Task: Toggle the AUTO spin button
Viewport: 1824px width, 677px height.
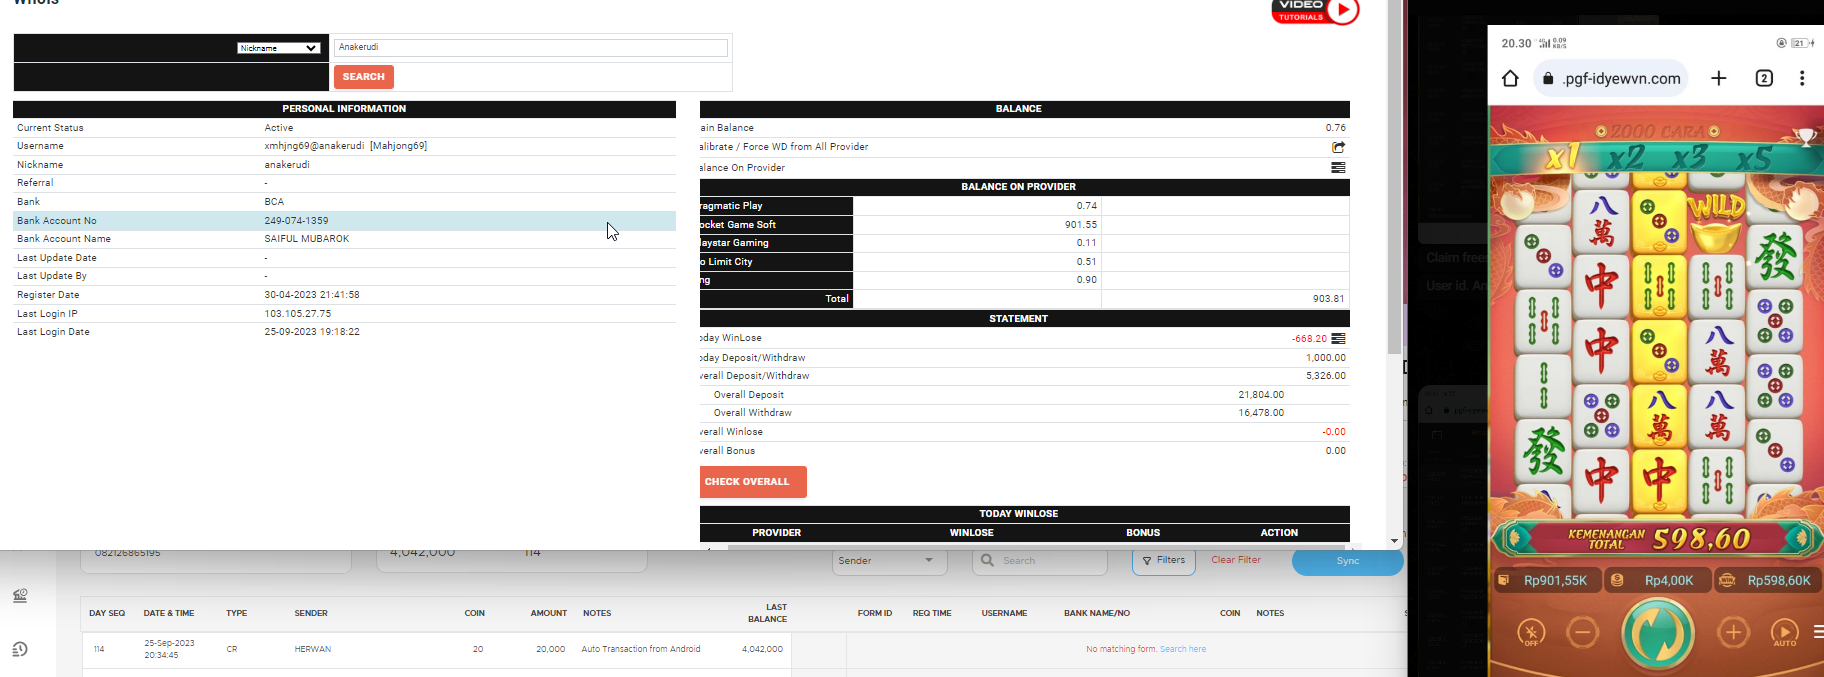Action: click(1784, 632)
